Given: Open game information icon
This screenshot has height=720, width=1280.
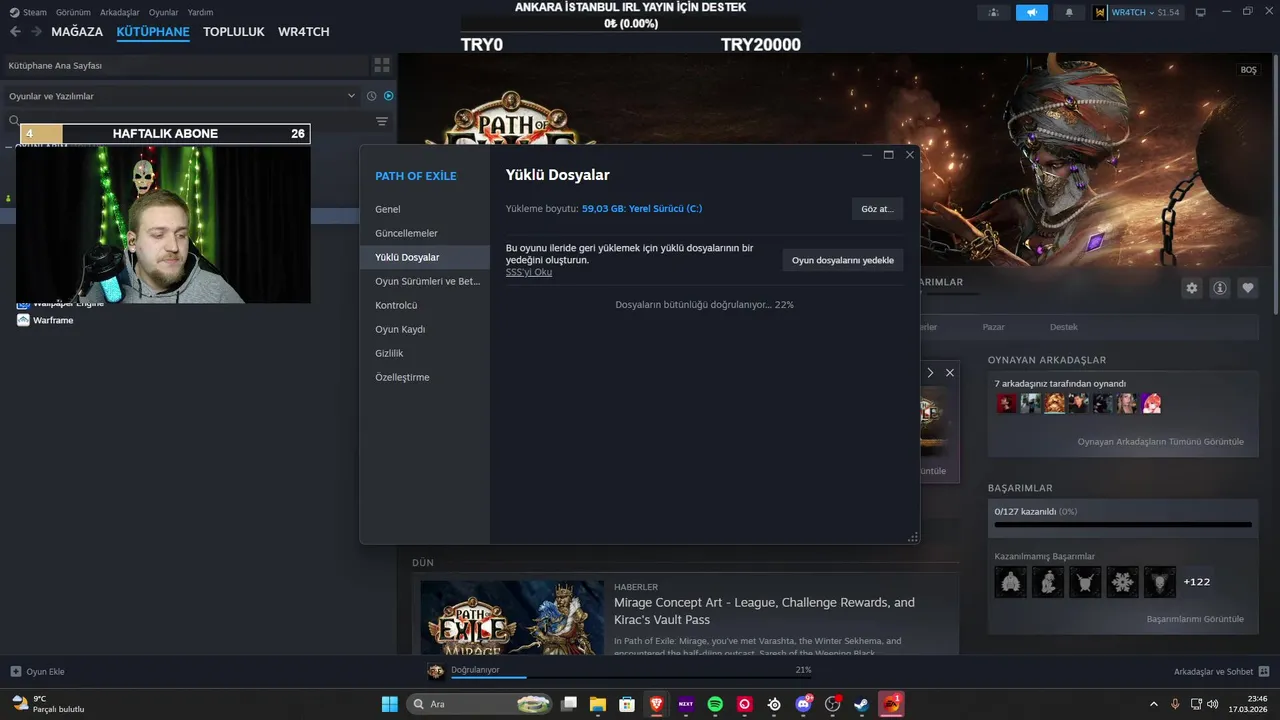Looking at the screenshot, I should [1220, 287].
